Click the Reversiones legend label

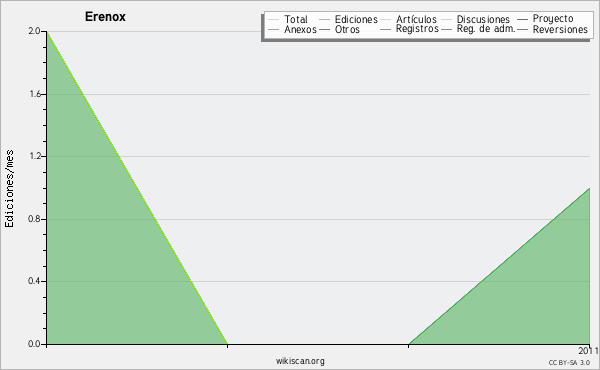(x=560, y=29)
